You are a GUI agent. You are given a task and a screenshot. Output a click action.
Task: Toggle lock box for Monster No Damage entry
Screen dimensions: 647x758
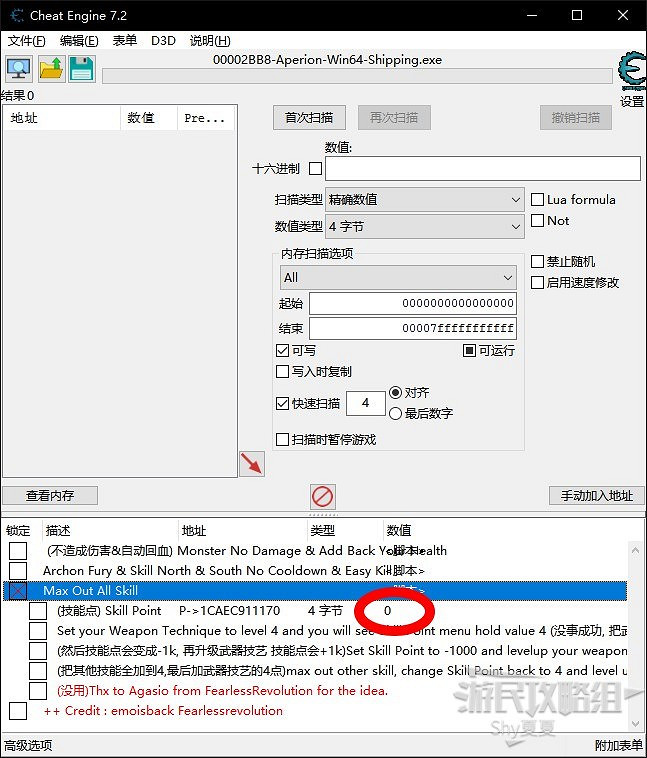[18, 551]
